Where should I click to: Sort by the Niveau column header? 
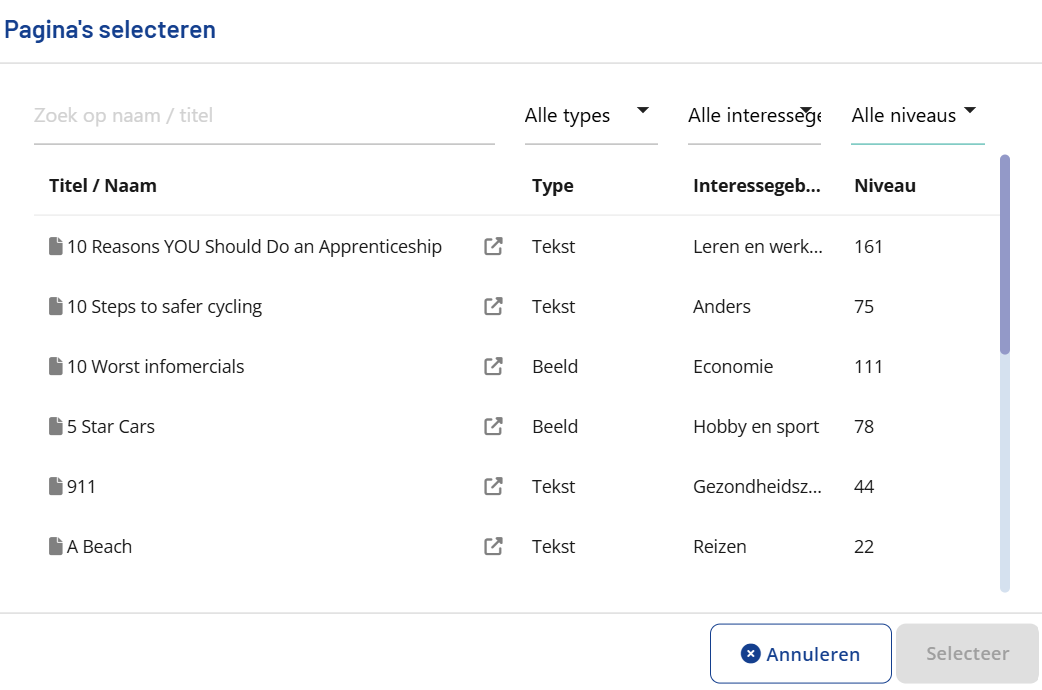(x=885, y=186)
